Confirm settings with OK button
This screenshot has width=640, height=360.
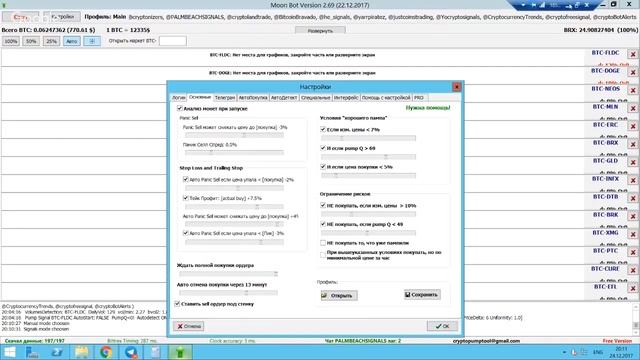[x=442, y=326]
